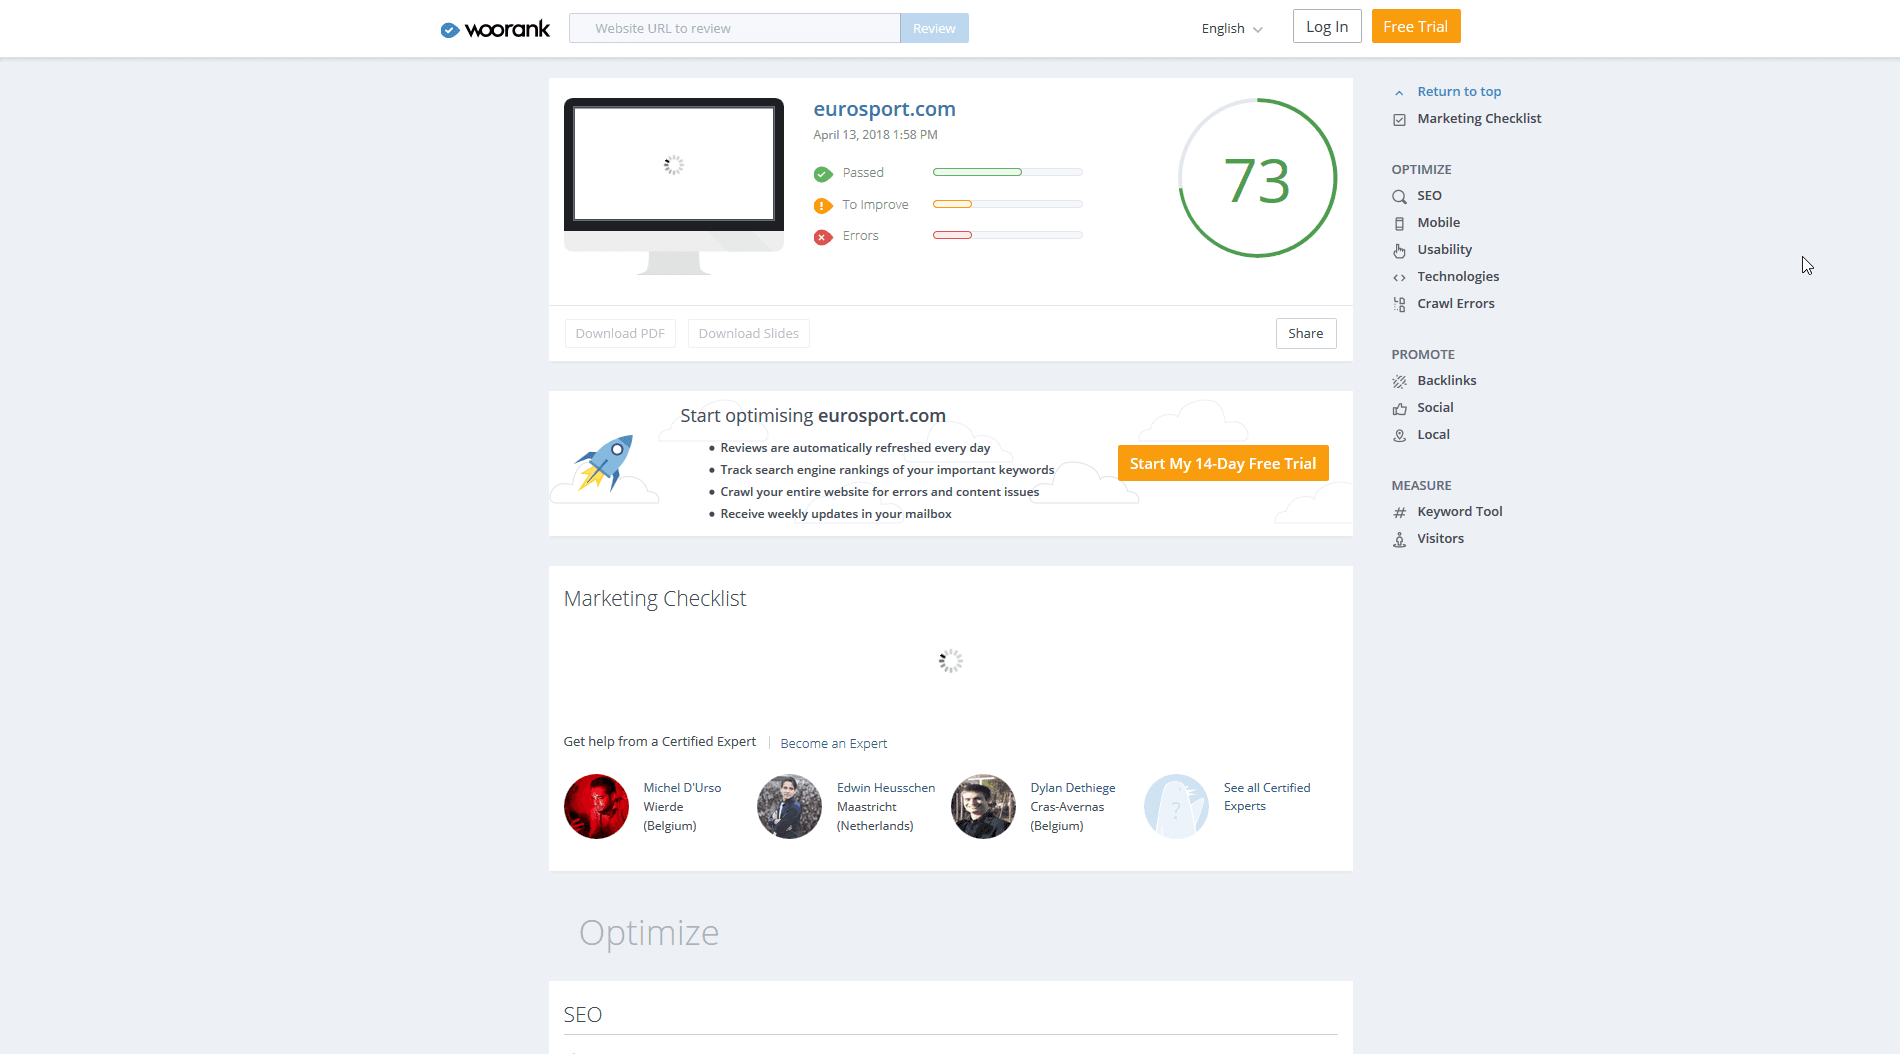Click Start My 14-Day Free Trial

(1222, 462)
